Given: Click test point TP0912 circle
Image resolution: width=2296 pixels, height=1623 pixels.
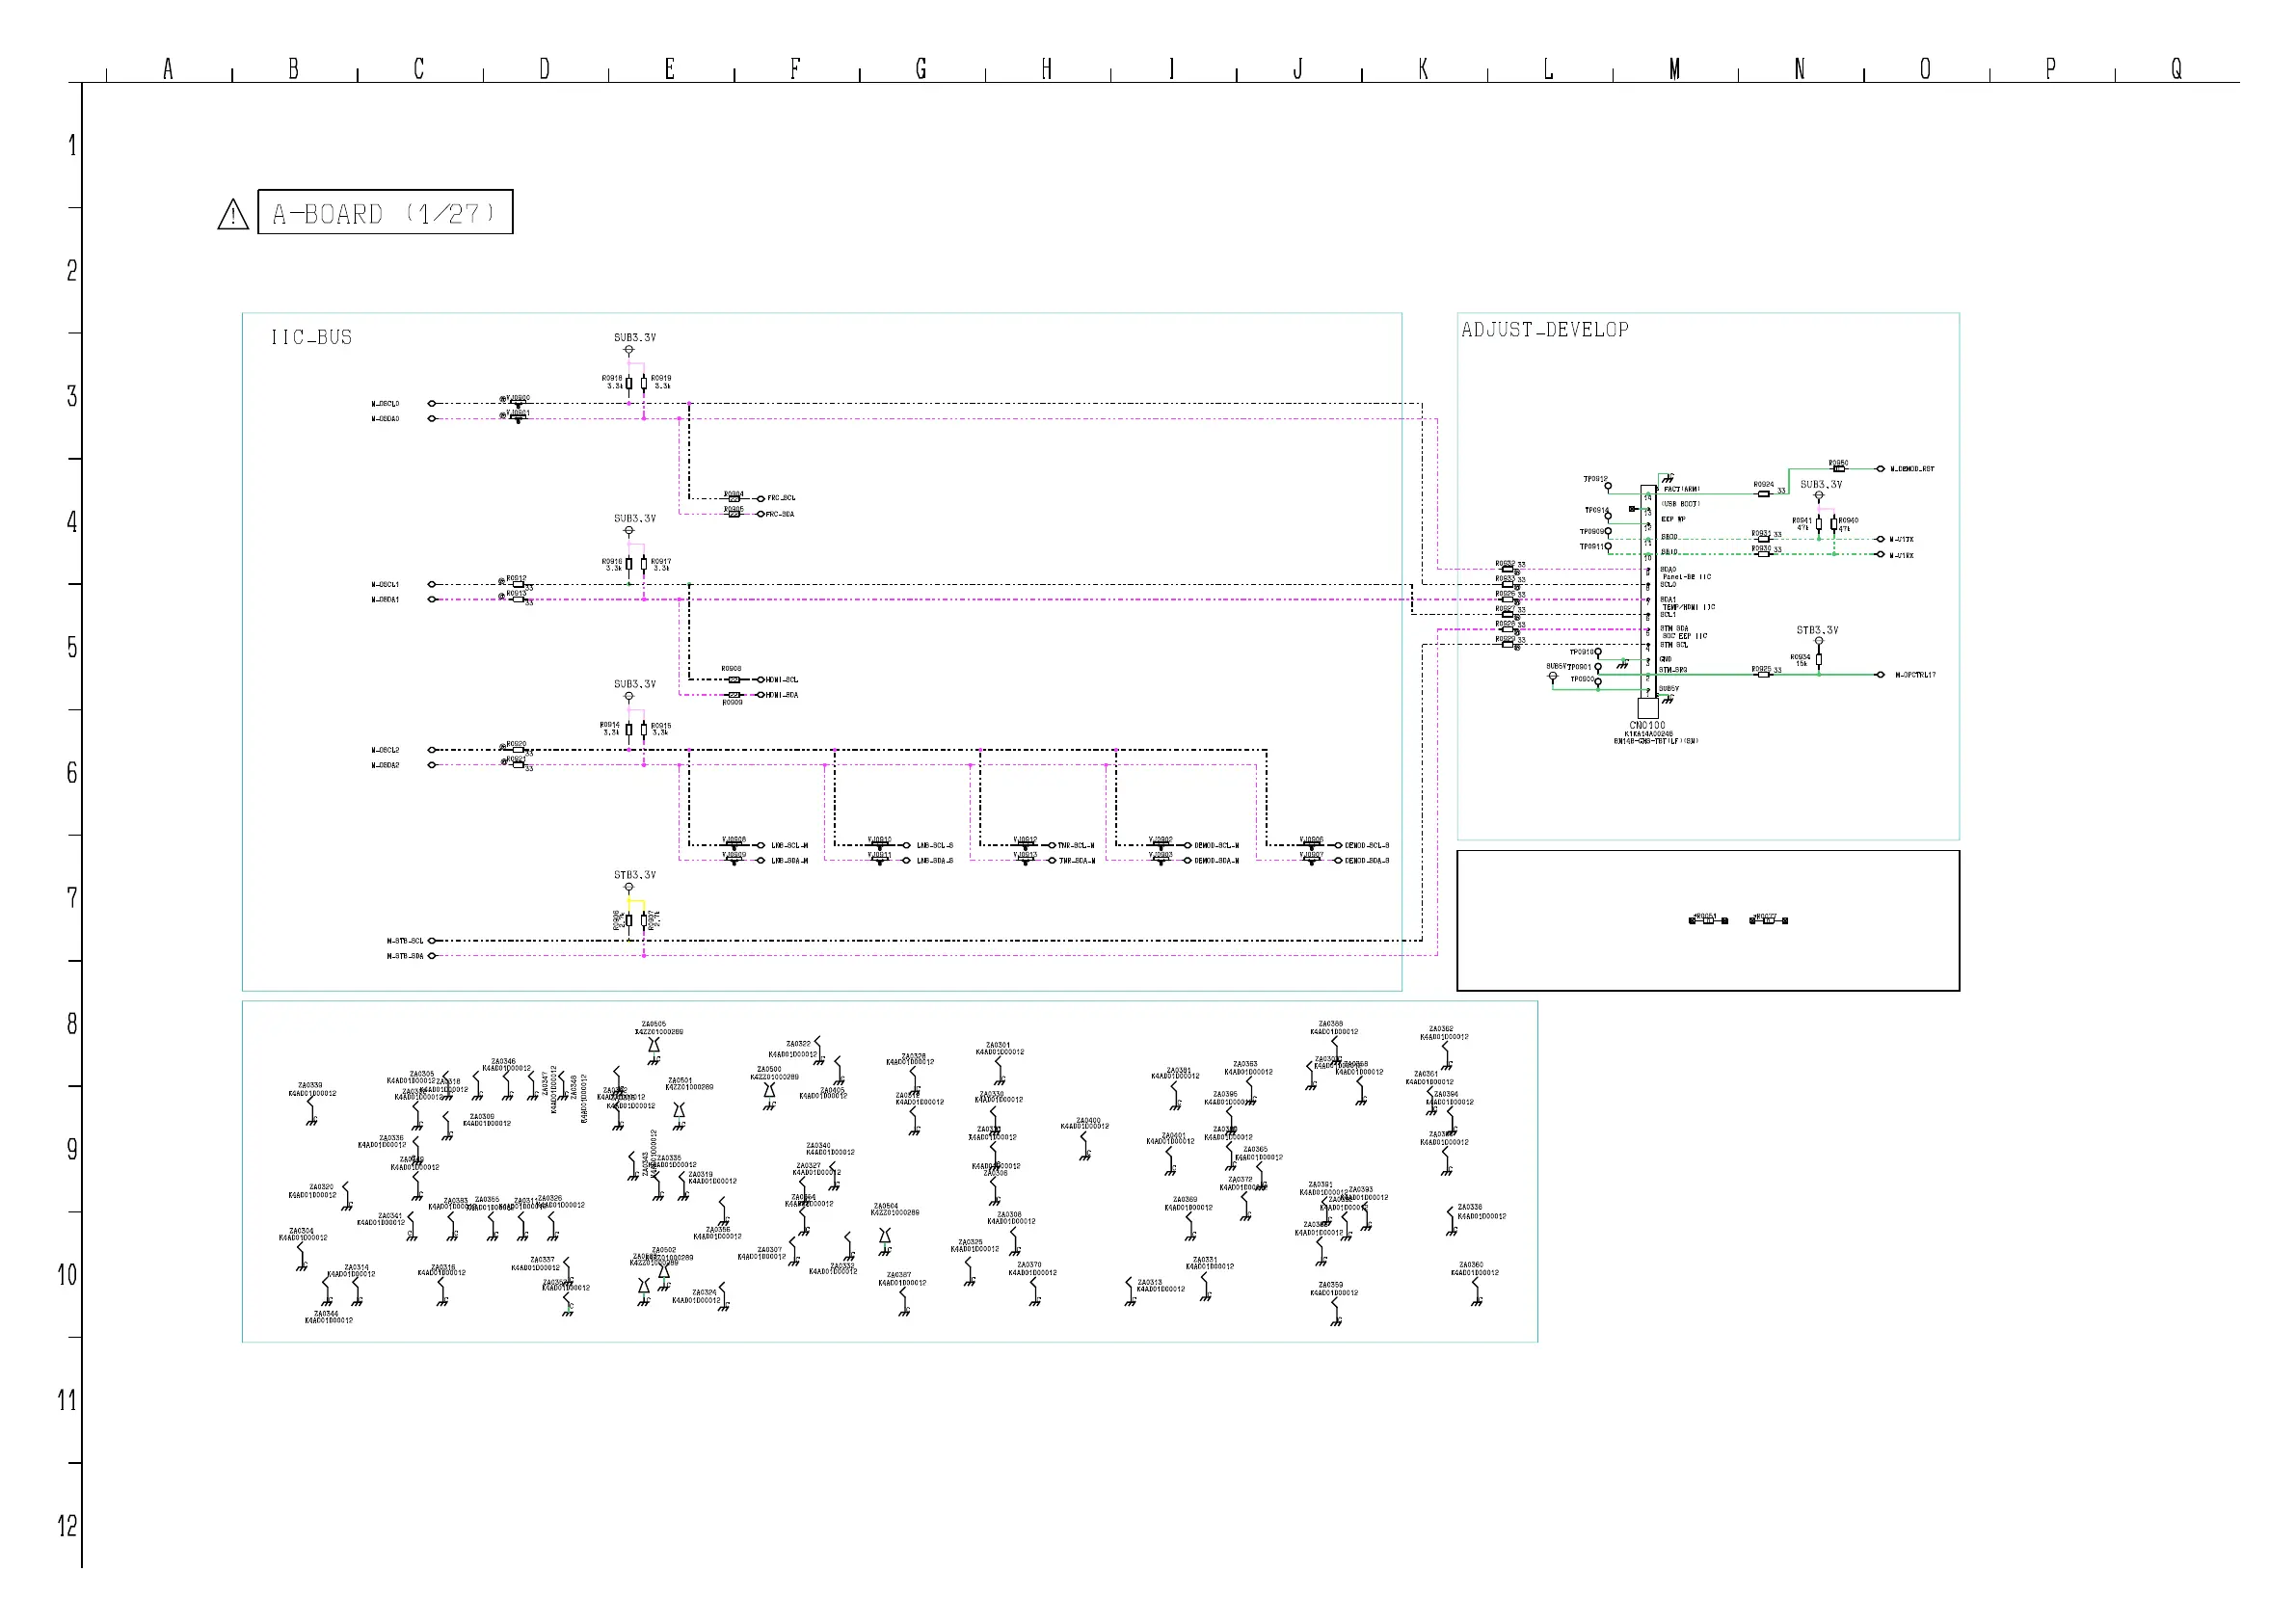Looking at the screenshot, I should click(1608, 487).
